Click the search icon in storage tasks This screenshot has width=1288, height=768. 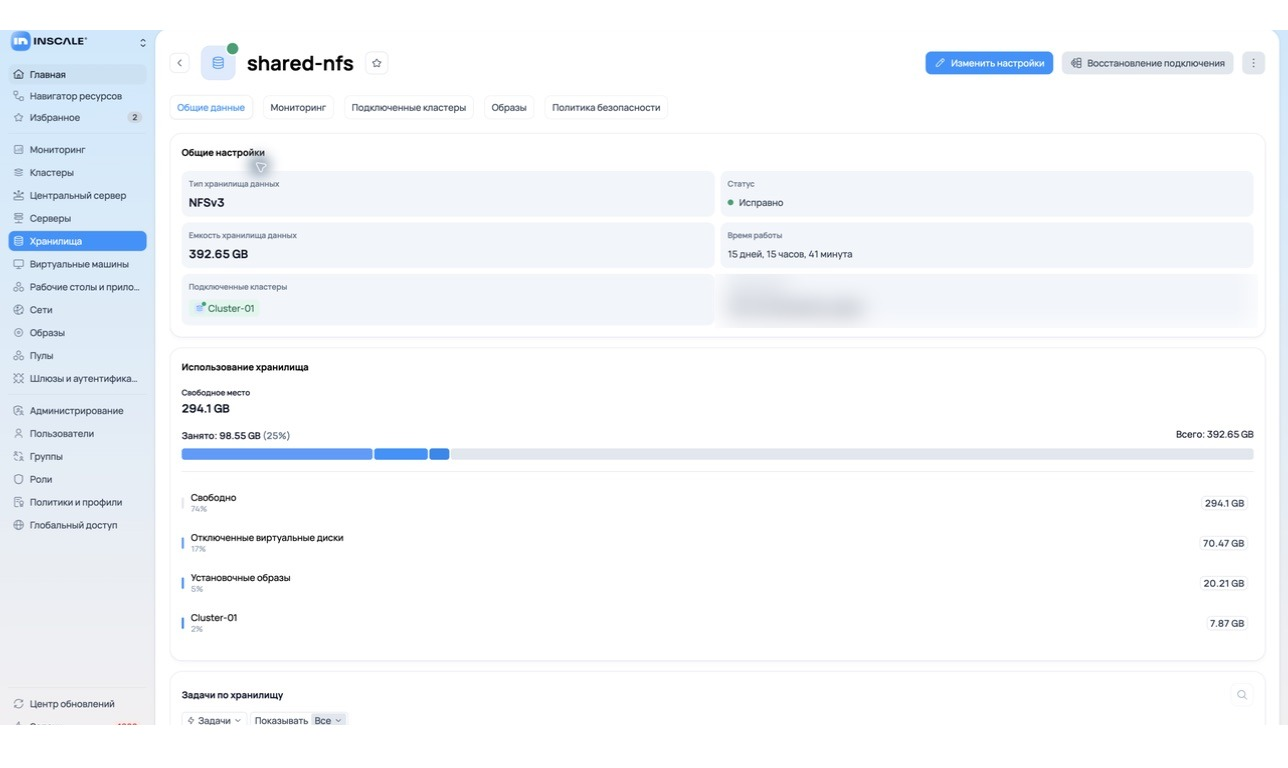click(1242, 695)
